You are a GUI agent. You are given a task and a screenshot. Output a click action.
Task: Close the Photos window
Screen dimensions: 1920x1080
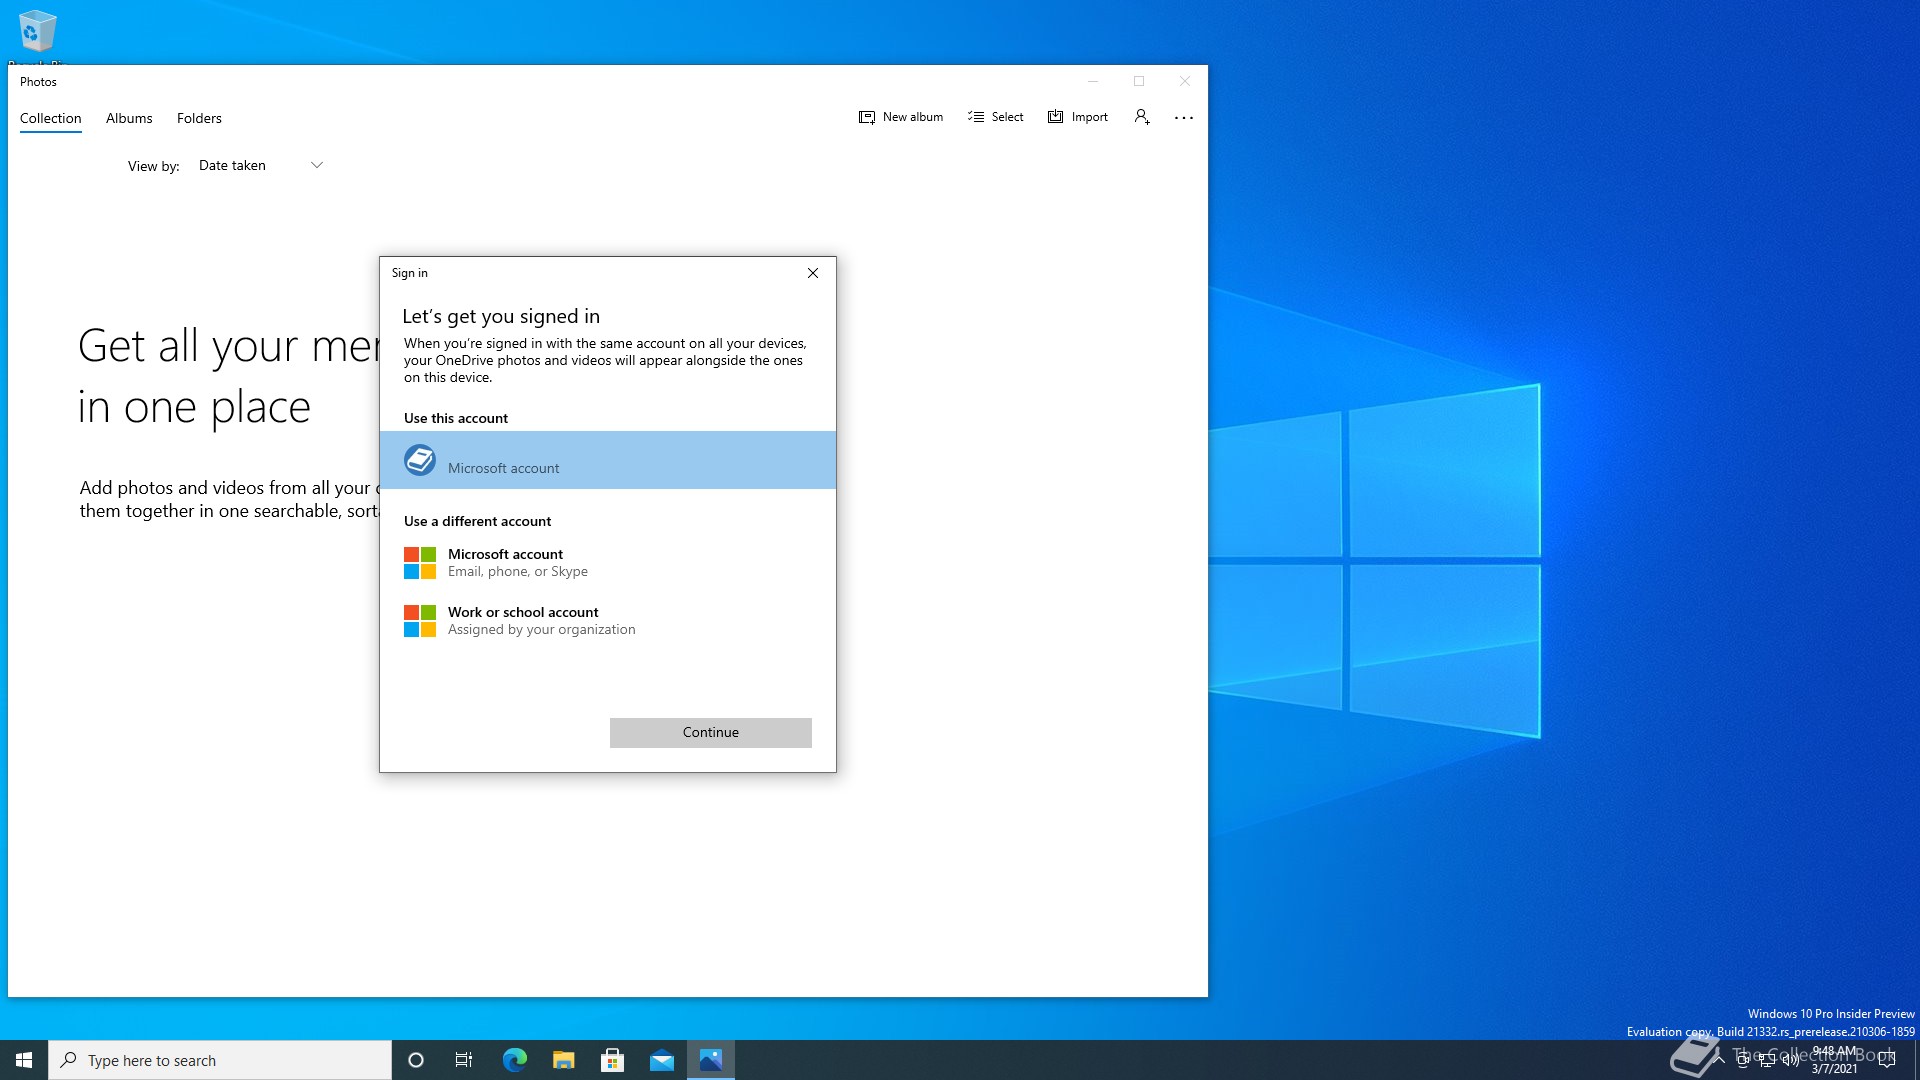(1185, 82)
